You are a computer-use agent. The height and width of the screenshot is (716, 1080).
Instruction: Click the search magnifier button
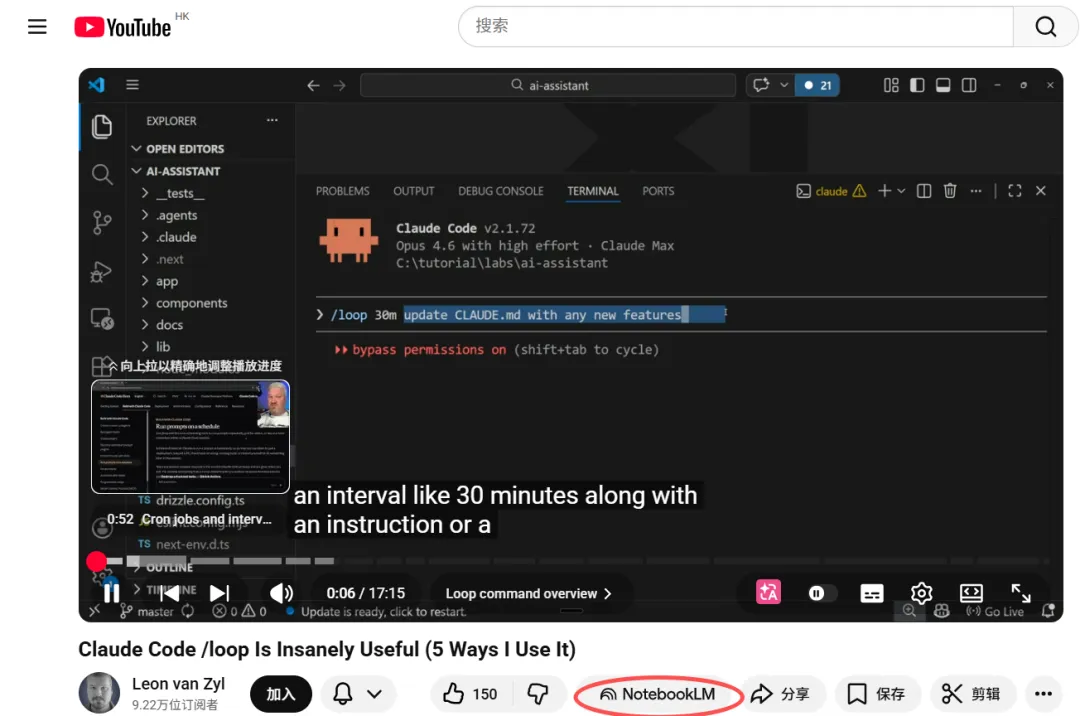click(1046, 26)
